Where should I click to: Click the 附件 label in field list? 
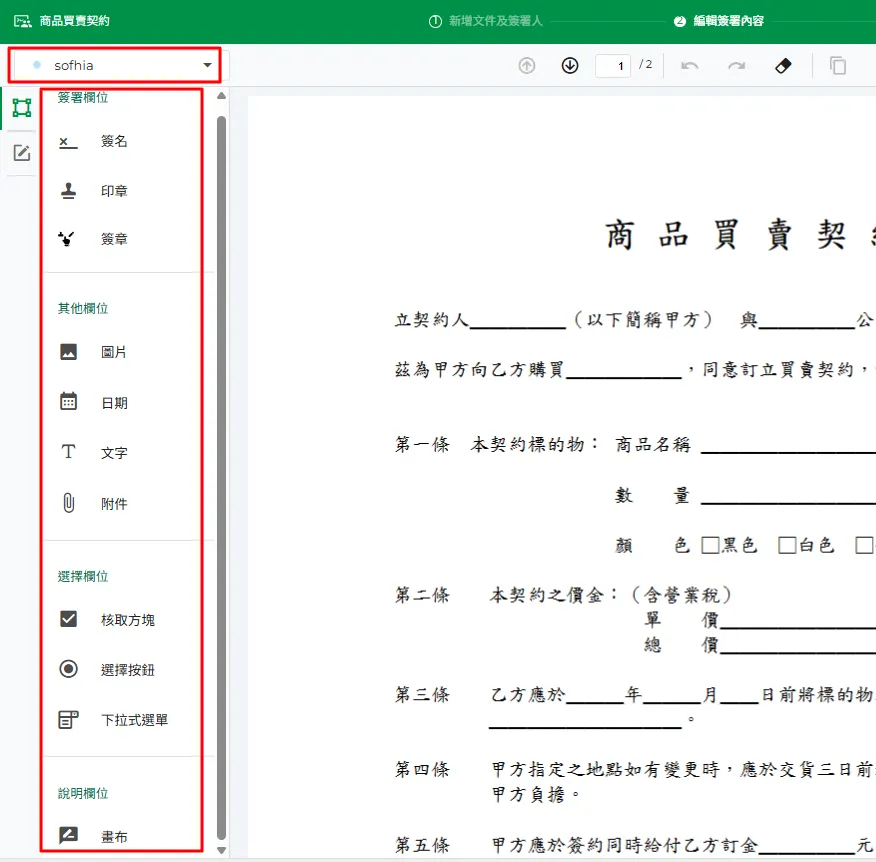pyautogui.click(x=114, y=504)
